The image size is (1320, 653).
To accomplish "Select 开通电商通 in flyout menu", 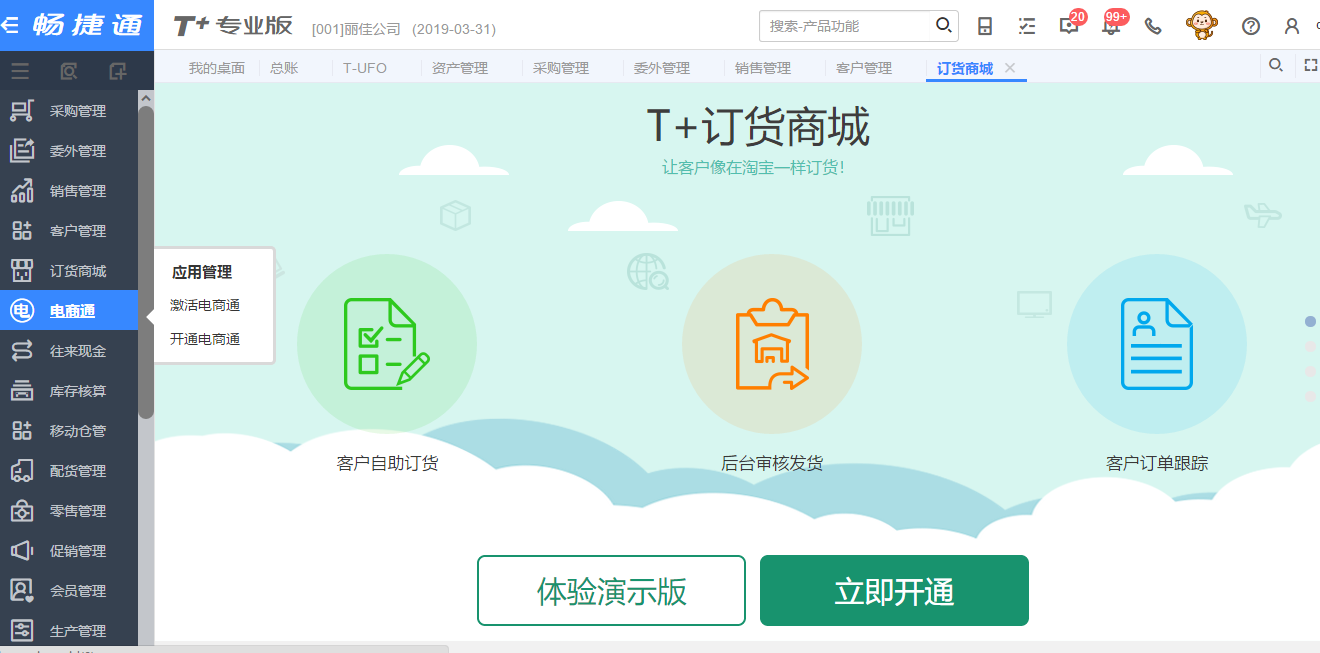I will click(x=205, y=339).
